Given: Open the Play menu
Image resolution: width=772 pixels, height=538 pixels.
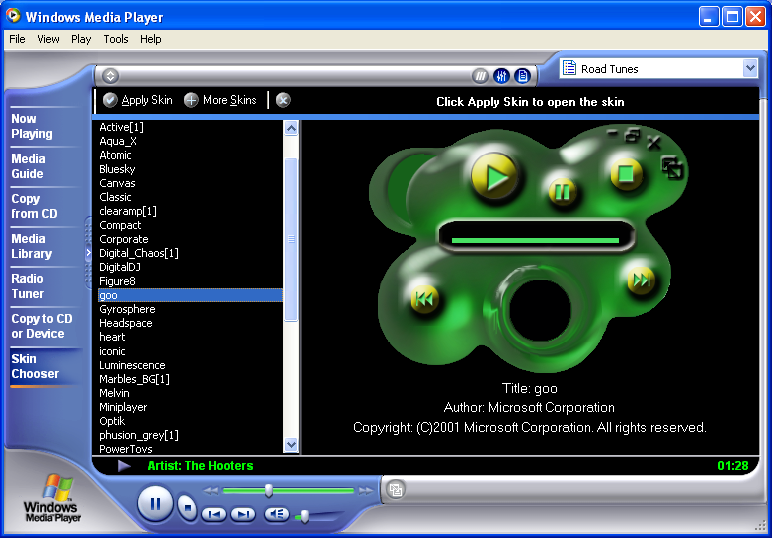Looking at the screenshot, I should (x=81, y=39).
